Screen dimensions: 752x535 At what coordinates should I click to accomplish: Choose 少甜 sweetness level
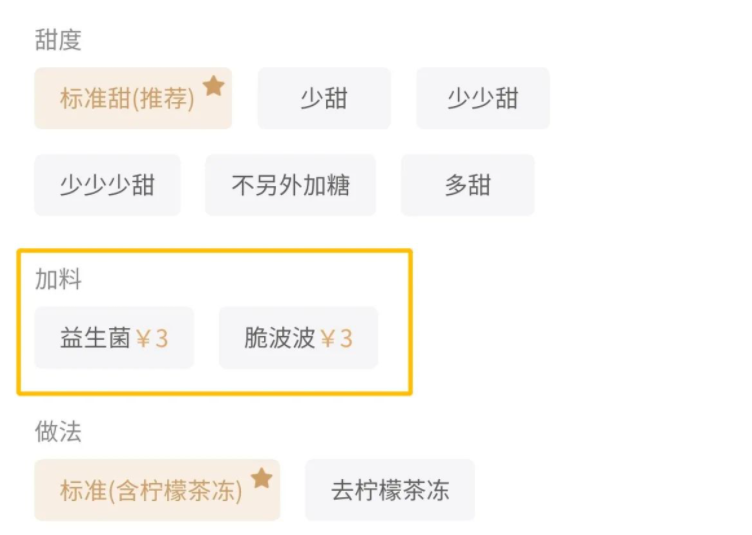(324, 98)
